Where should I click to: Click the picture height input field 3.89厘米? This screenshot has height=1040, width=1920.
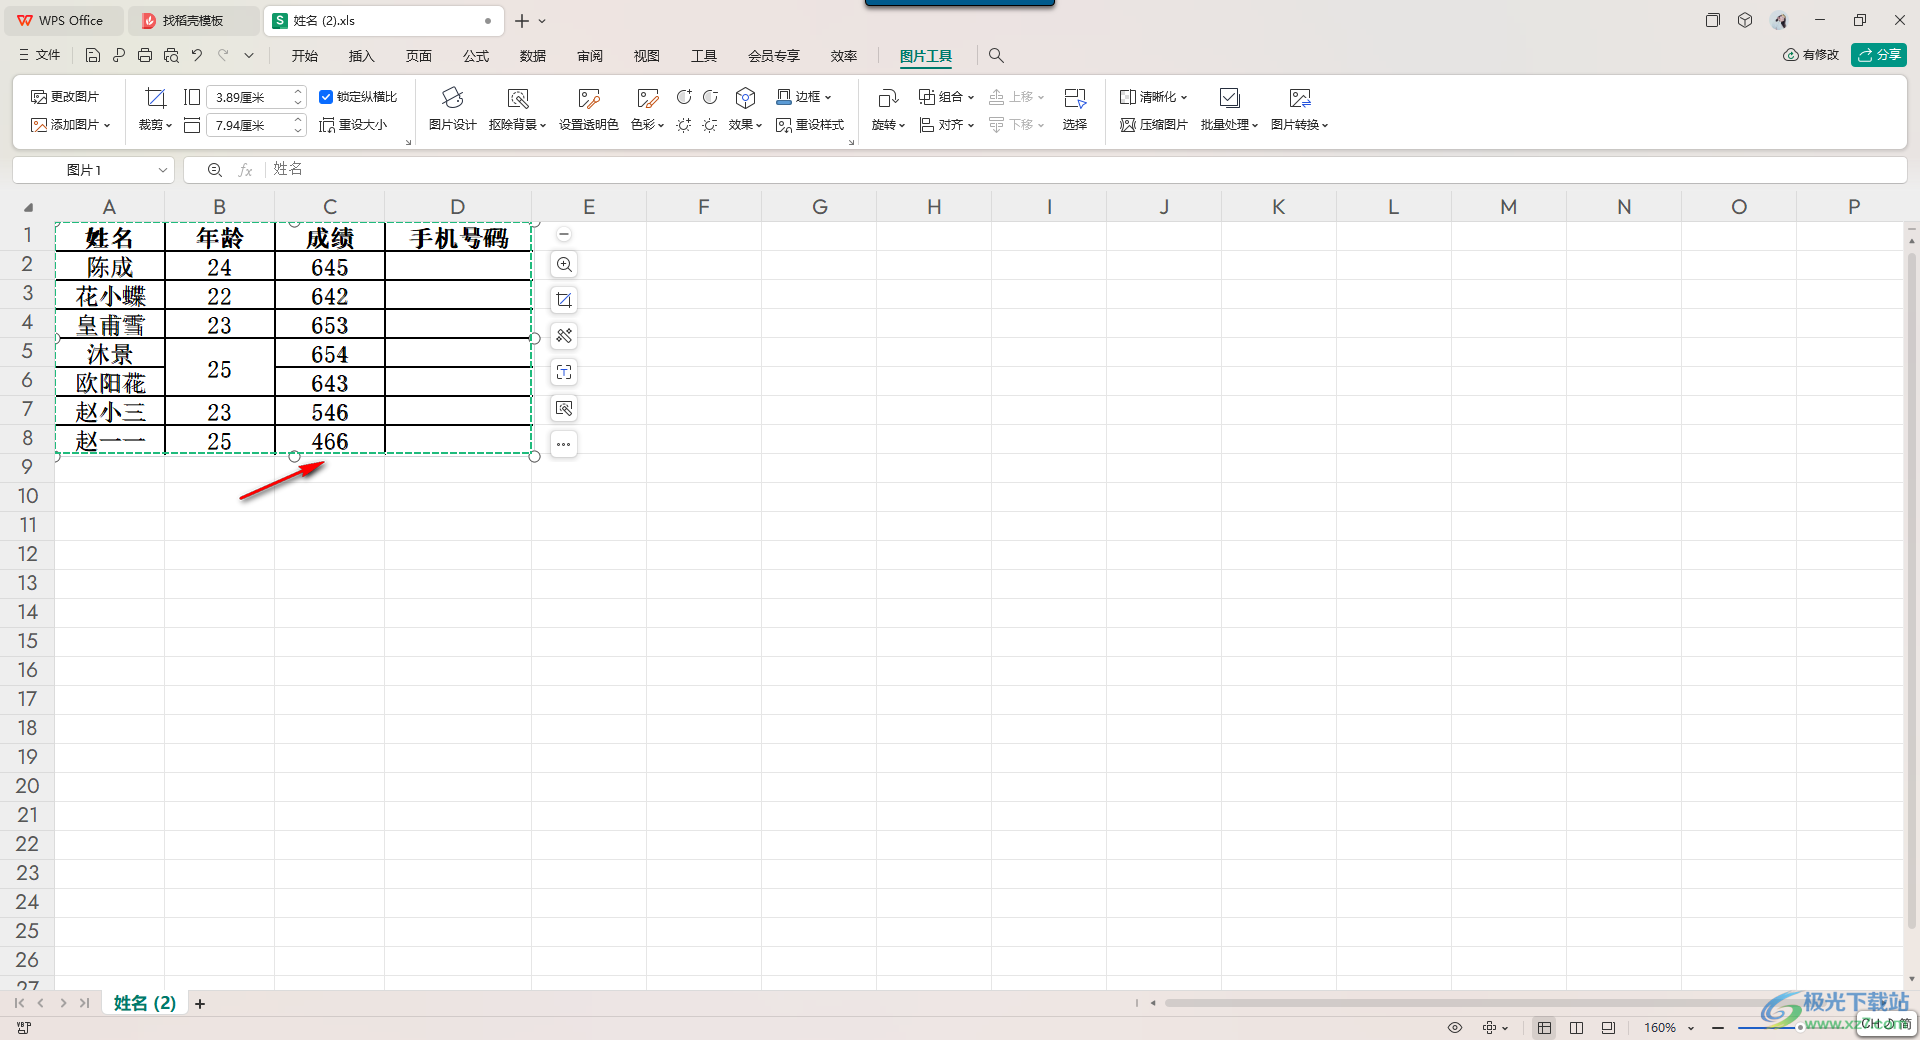(248, 97)
